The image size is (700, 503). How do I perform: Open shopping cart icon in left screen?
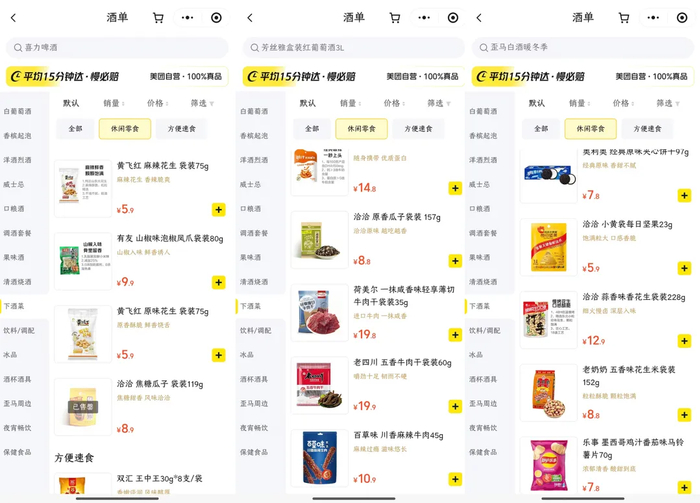[x=158, y=18]
